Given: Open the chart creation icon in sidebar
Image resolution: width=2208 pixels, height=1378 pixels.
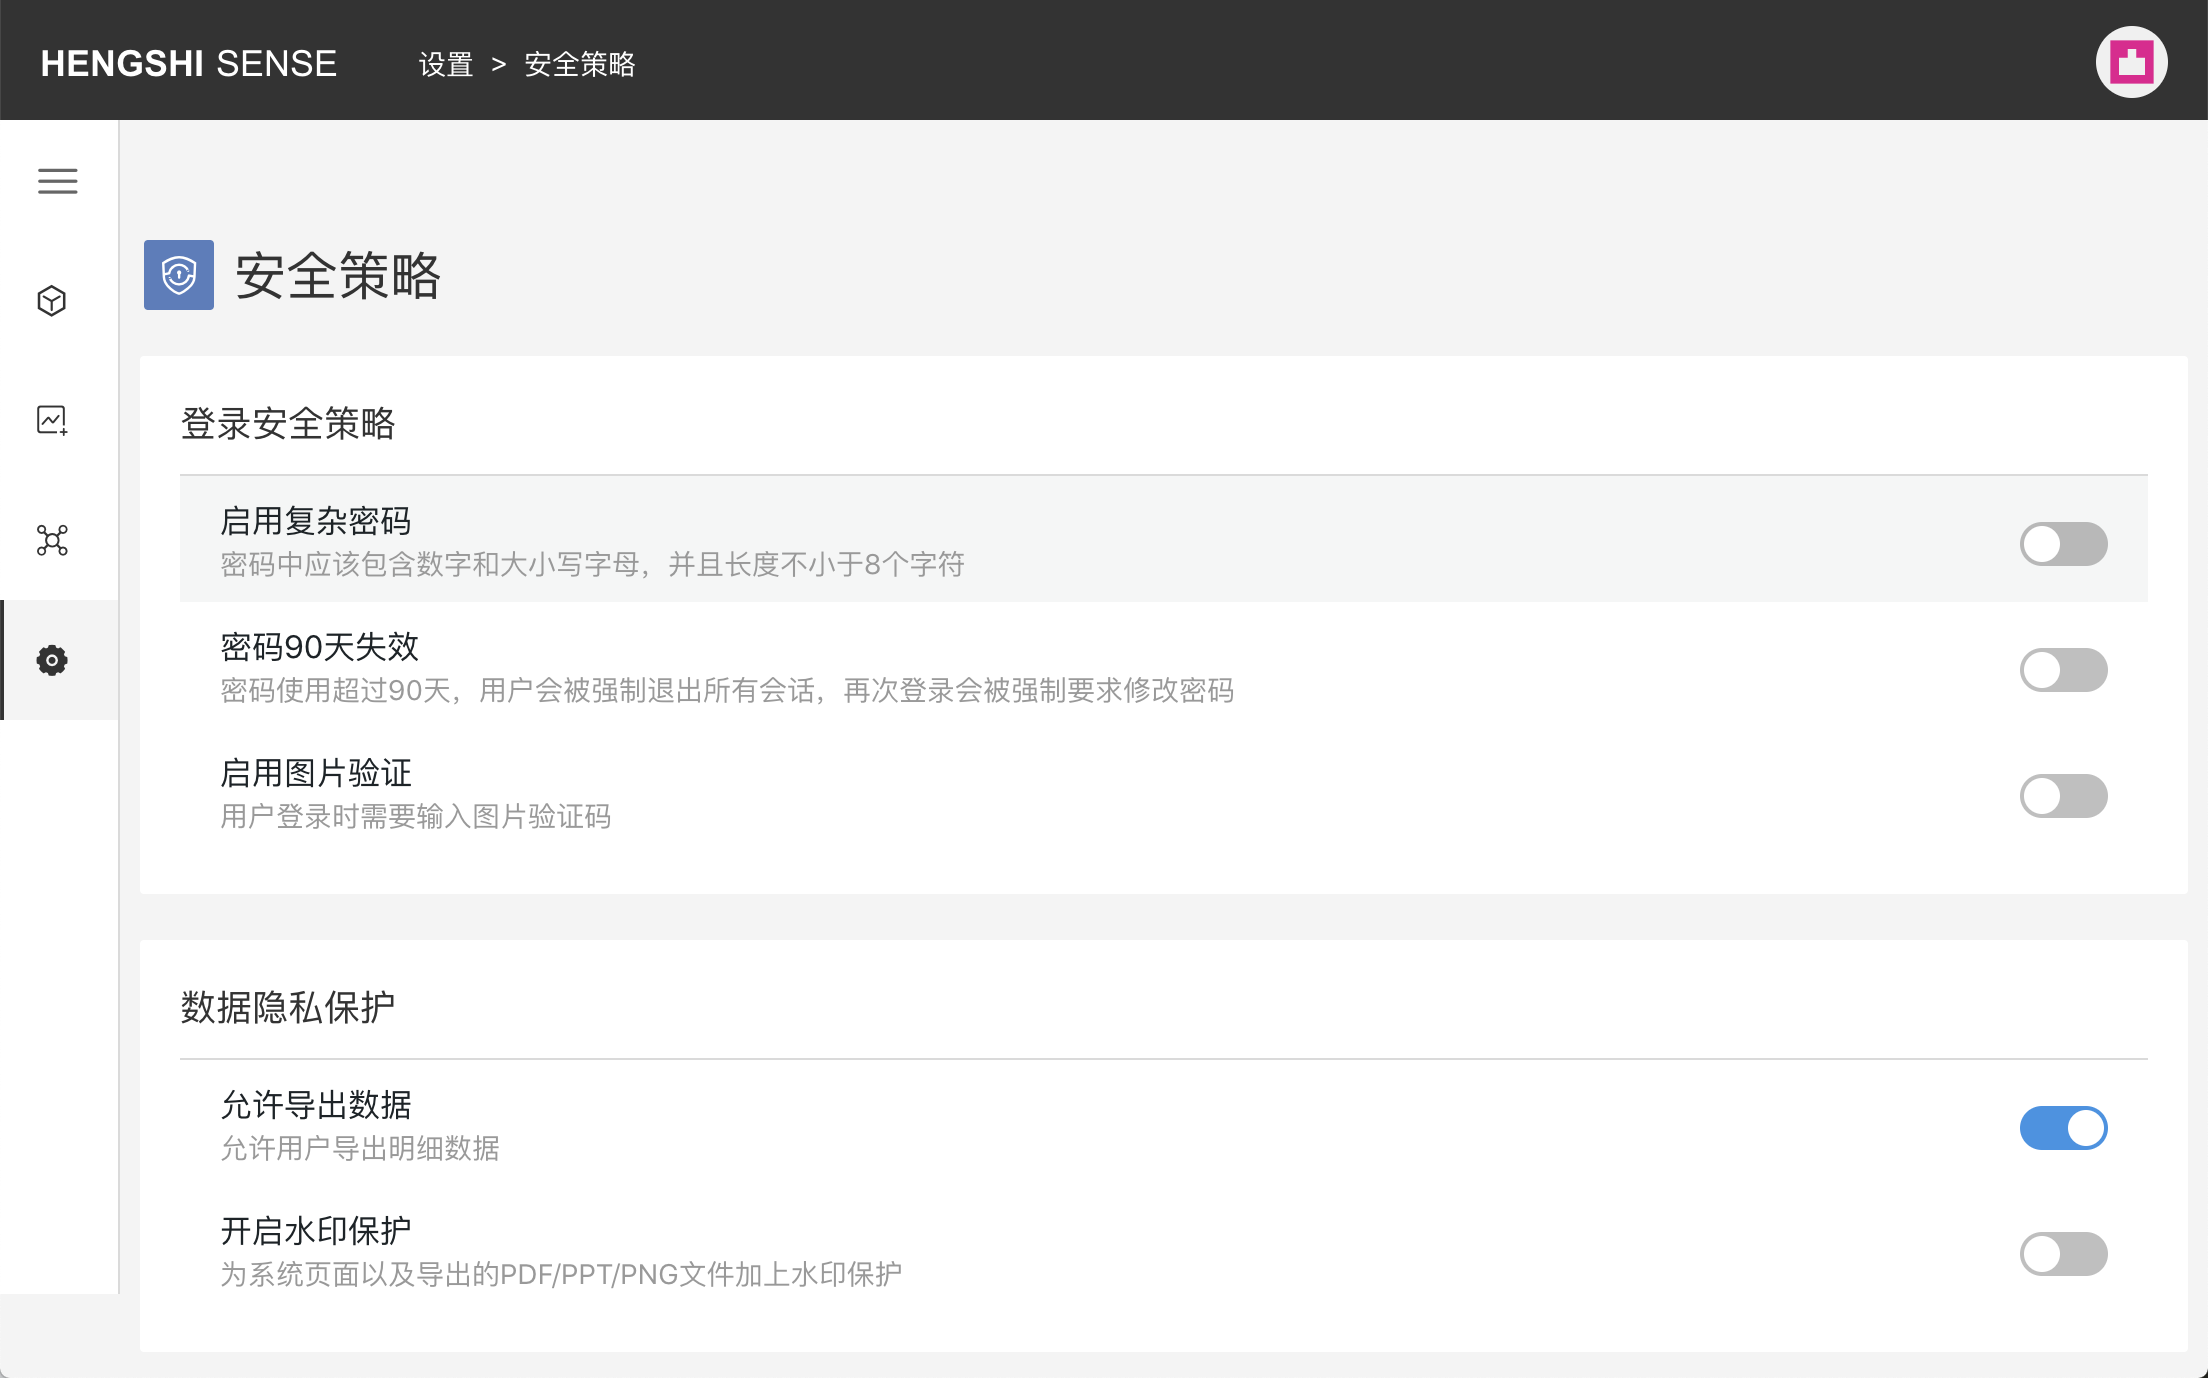Looking at the screenshot, I should [52, 420].
